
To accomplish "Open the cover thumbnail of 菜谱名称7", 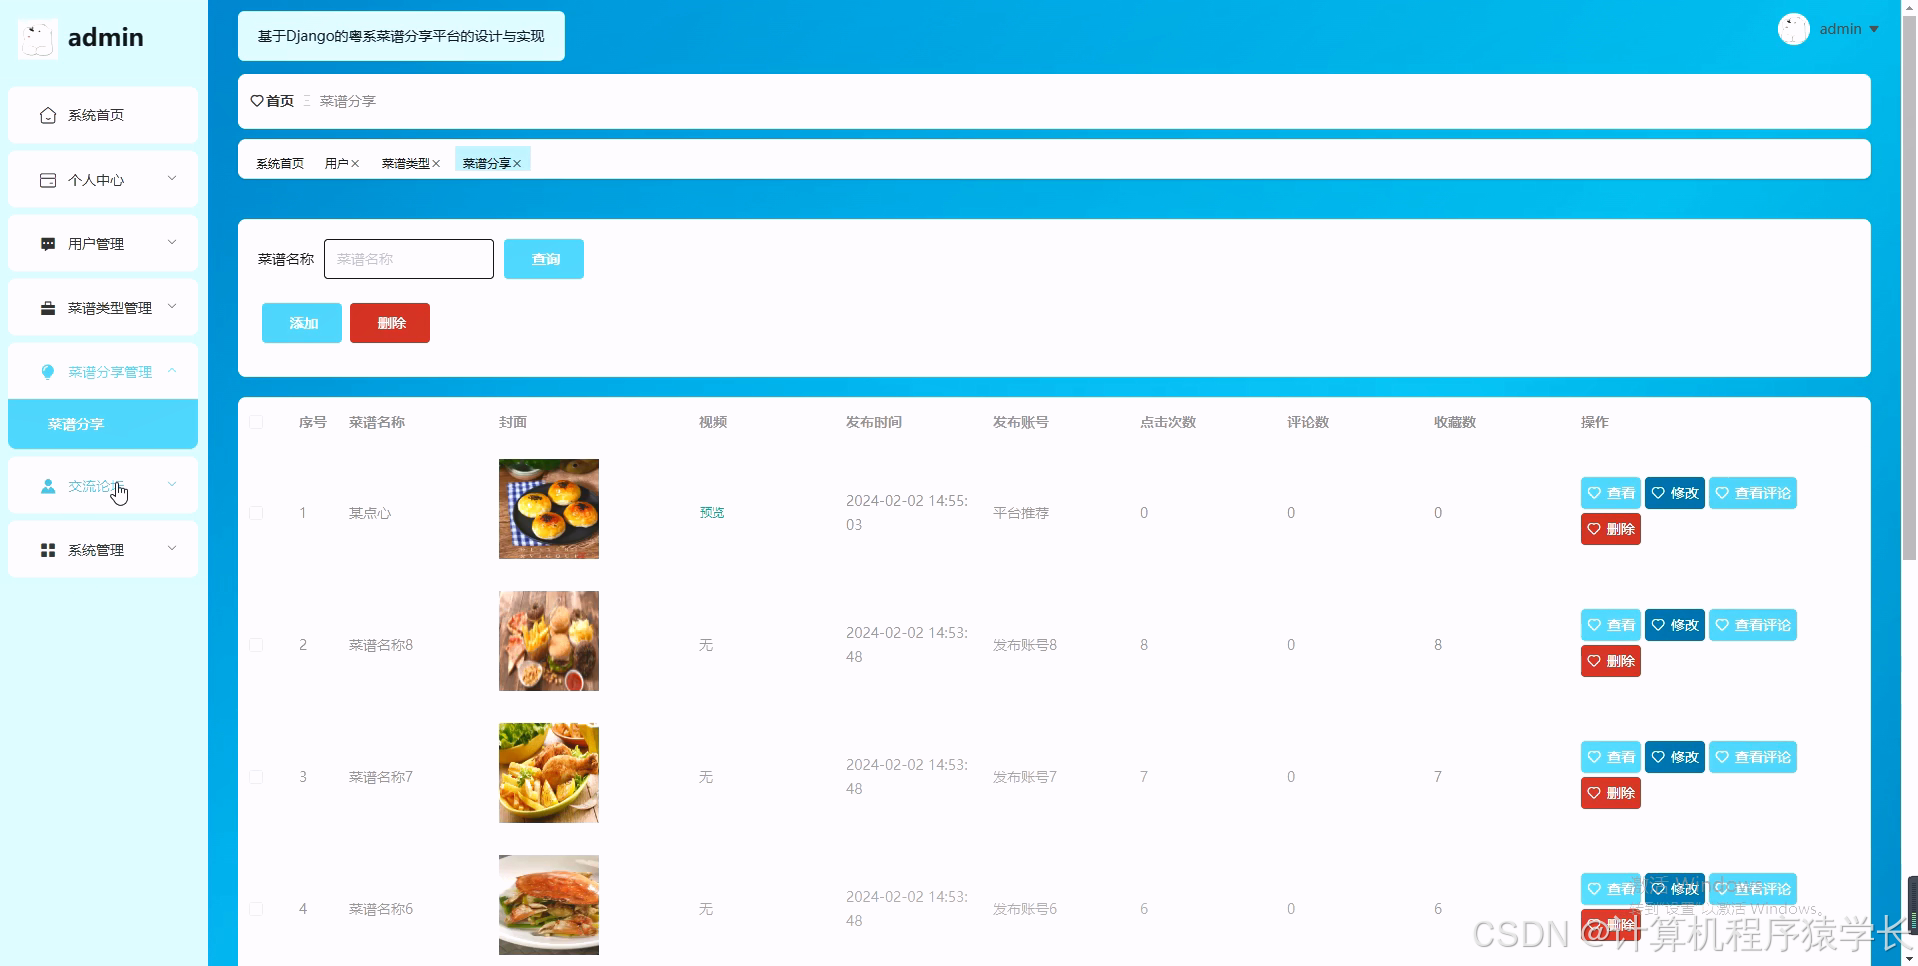I will click(549, 773).
